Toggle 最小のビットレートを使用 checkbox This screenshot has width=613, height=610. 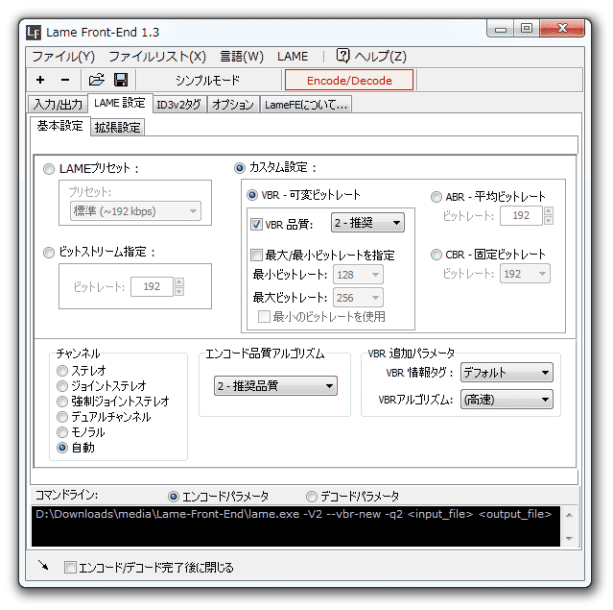tap(264, 316)
